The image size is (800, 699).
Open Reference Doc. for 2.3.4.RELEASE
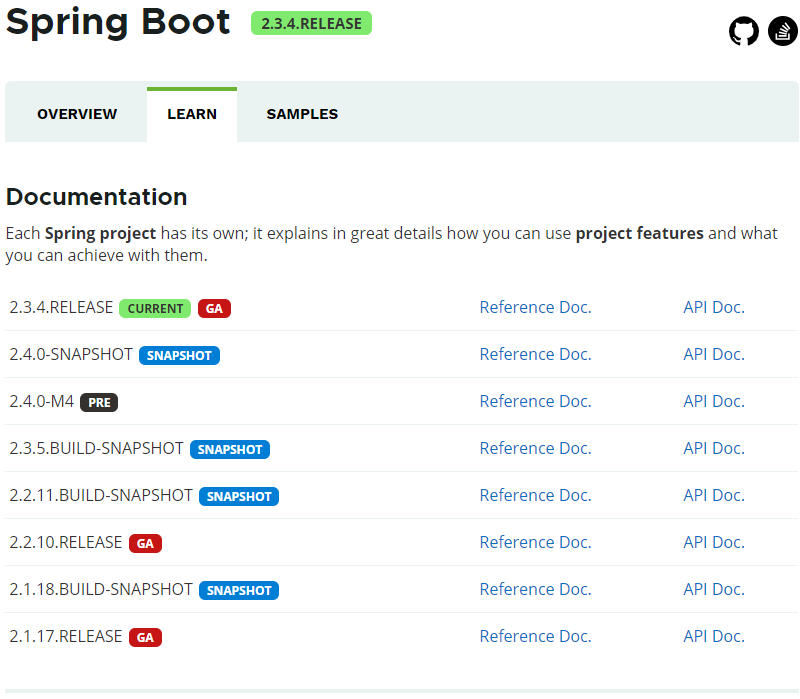point(535,308)
